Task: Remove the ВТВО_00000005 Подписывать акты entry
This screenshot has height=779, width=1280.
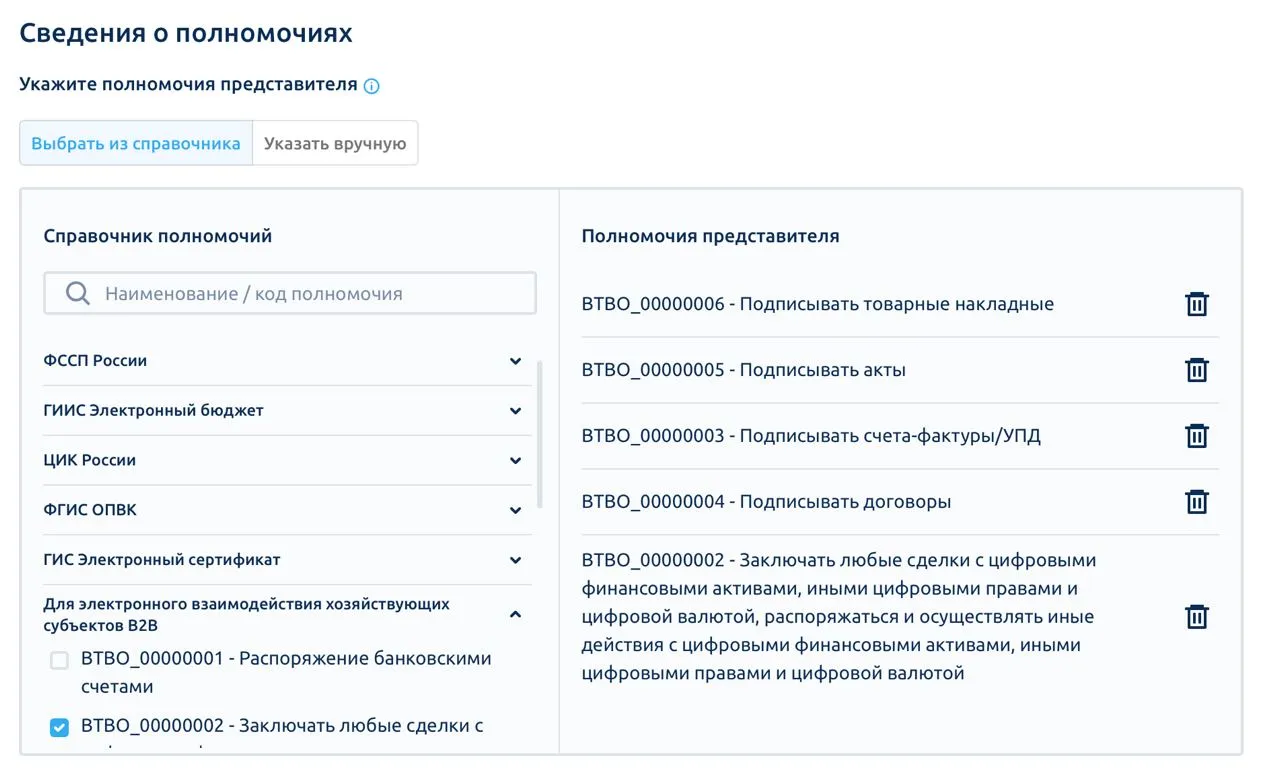Action: click(1196, 370)
